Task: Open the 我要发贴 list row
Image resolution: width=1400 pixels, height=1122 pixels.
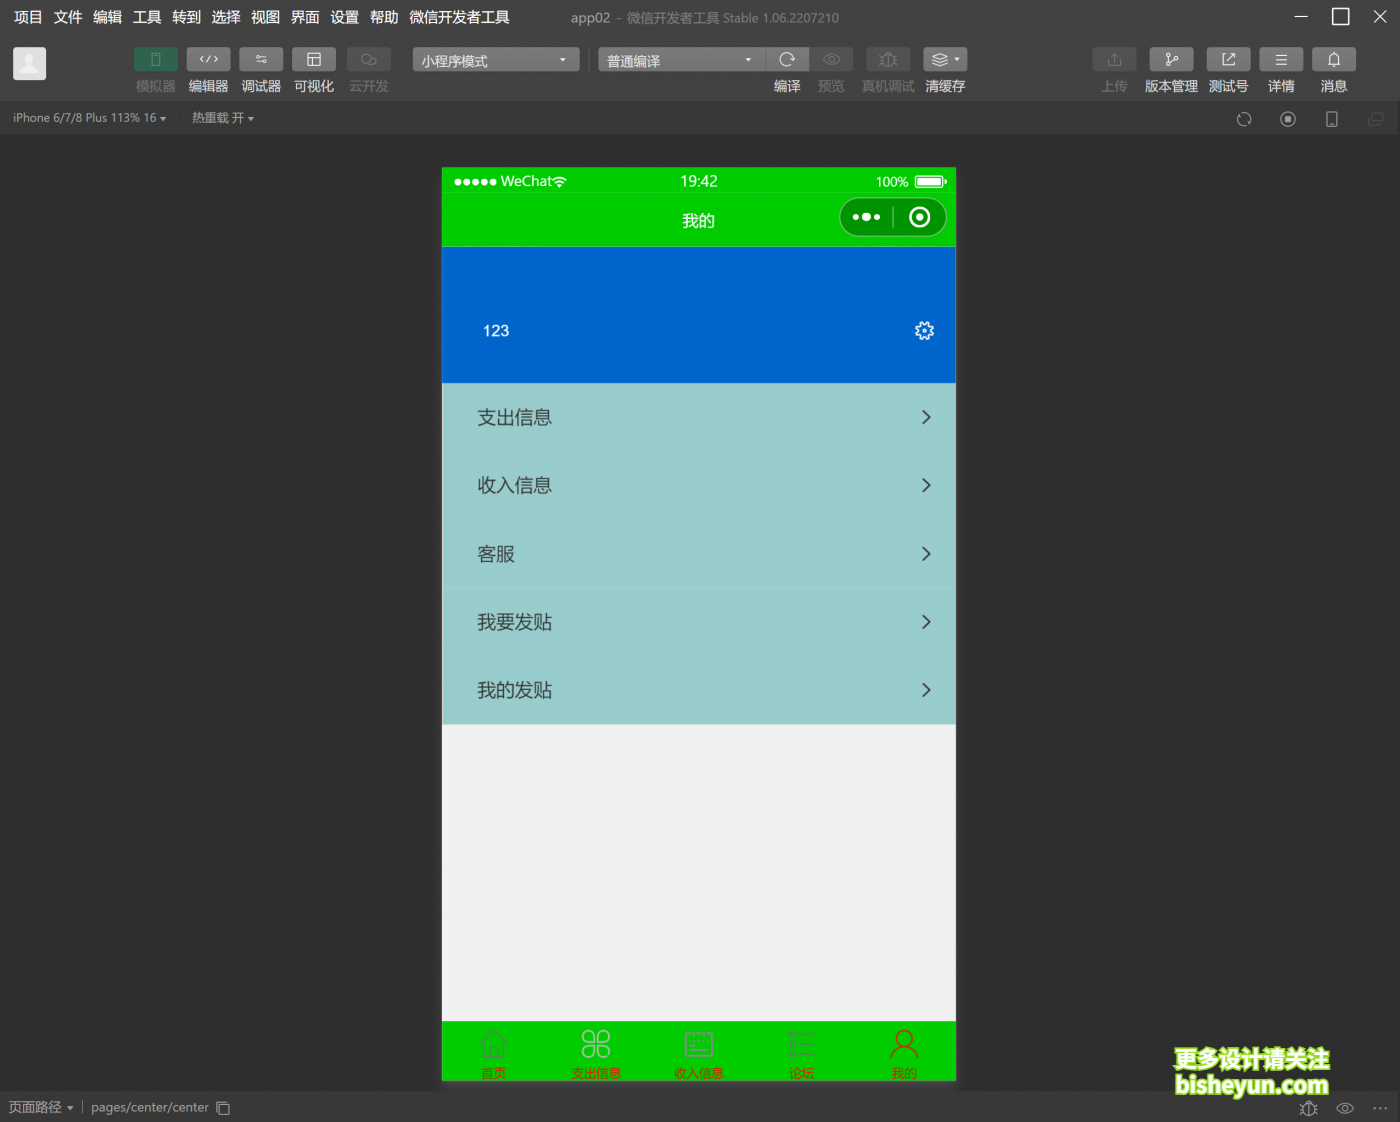Action: tap(698, 622)
